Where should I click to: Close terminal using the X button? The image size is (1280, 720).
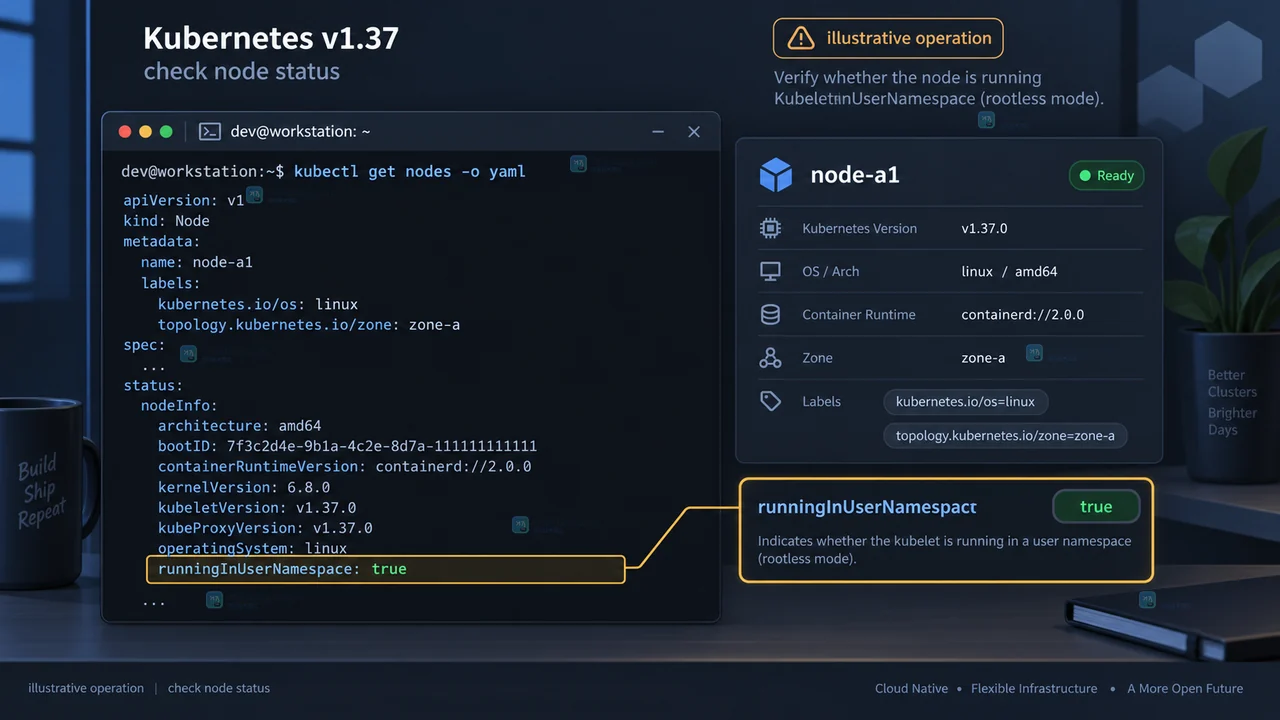[694, 132]
